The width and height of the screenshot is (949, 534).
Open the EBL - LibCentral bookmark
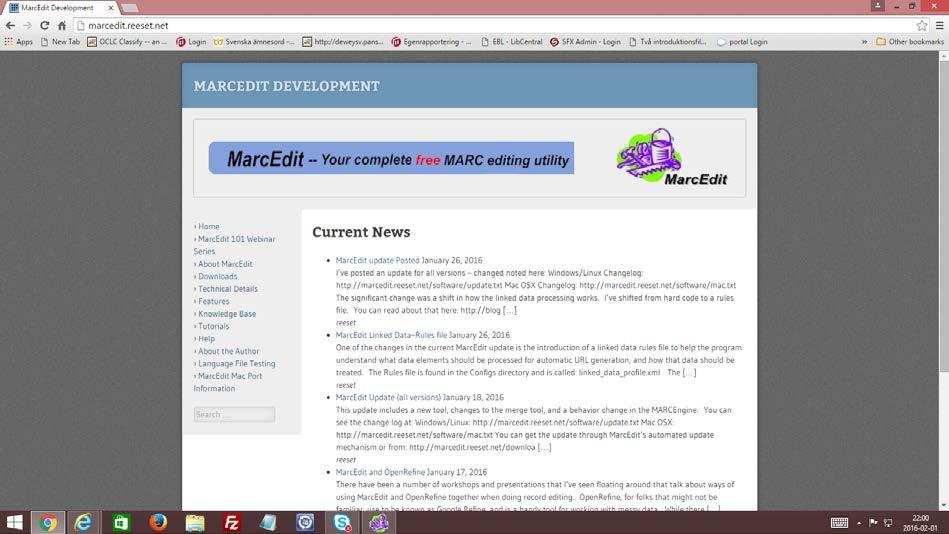pos(512,42)
